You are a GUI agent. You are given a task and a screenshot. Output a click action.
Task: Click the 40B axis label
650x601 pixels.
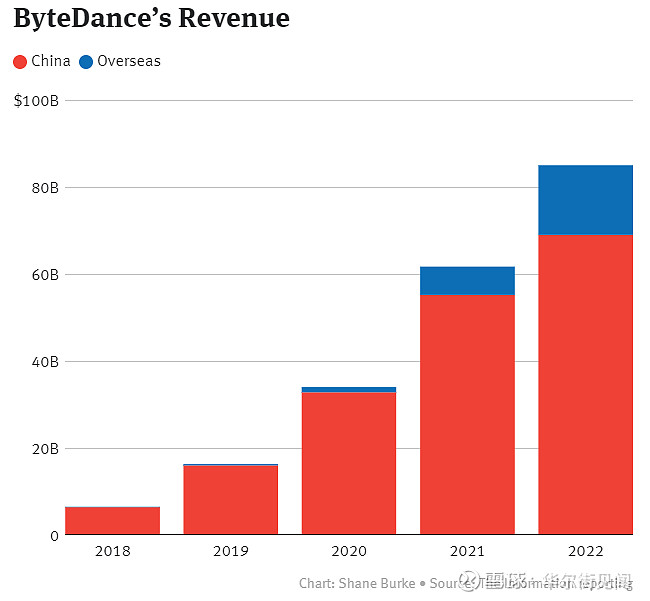(x=45, y=362)
